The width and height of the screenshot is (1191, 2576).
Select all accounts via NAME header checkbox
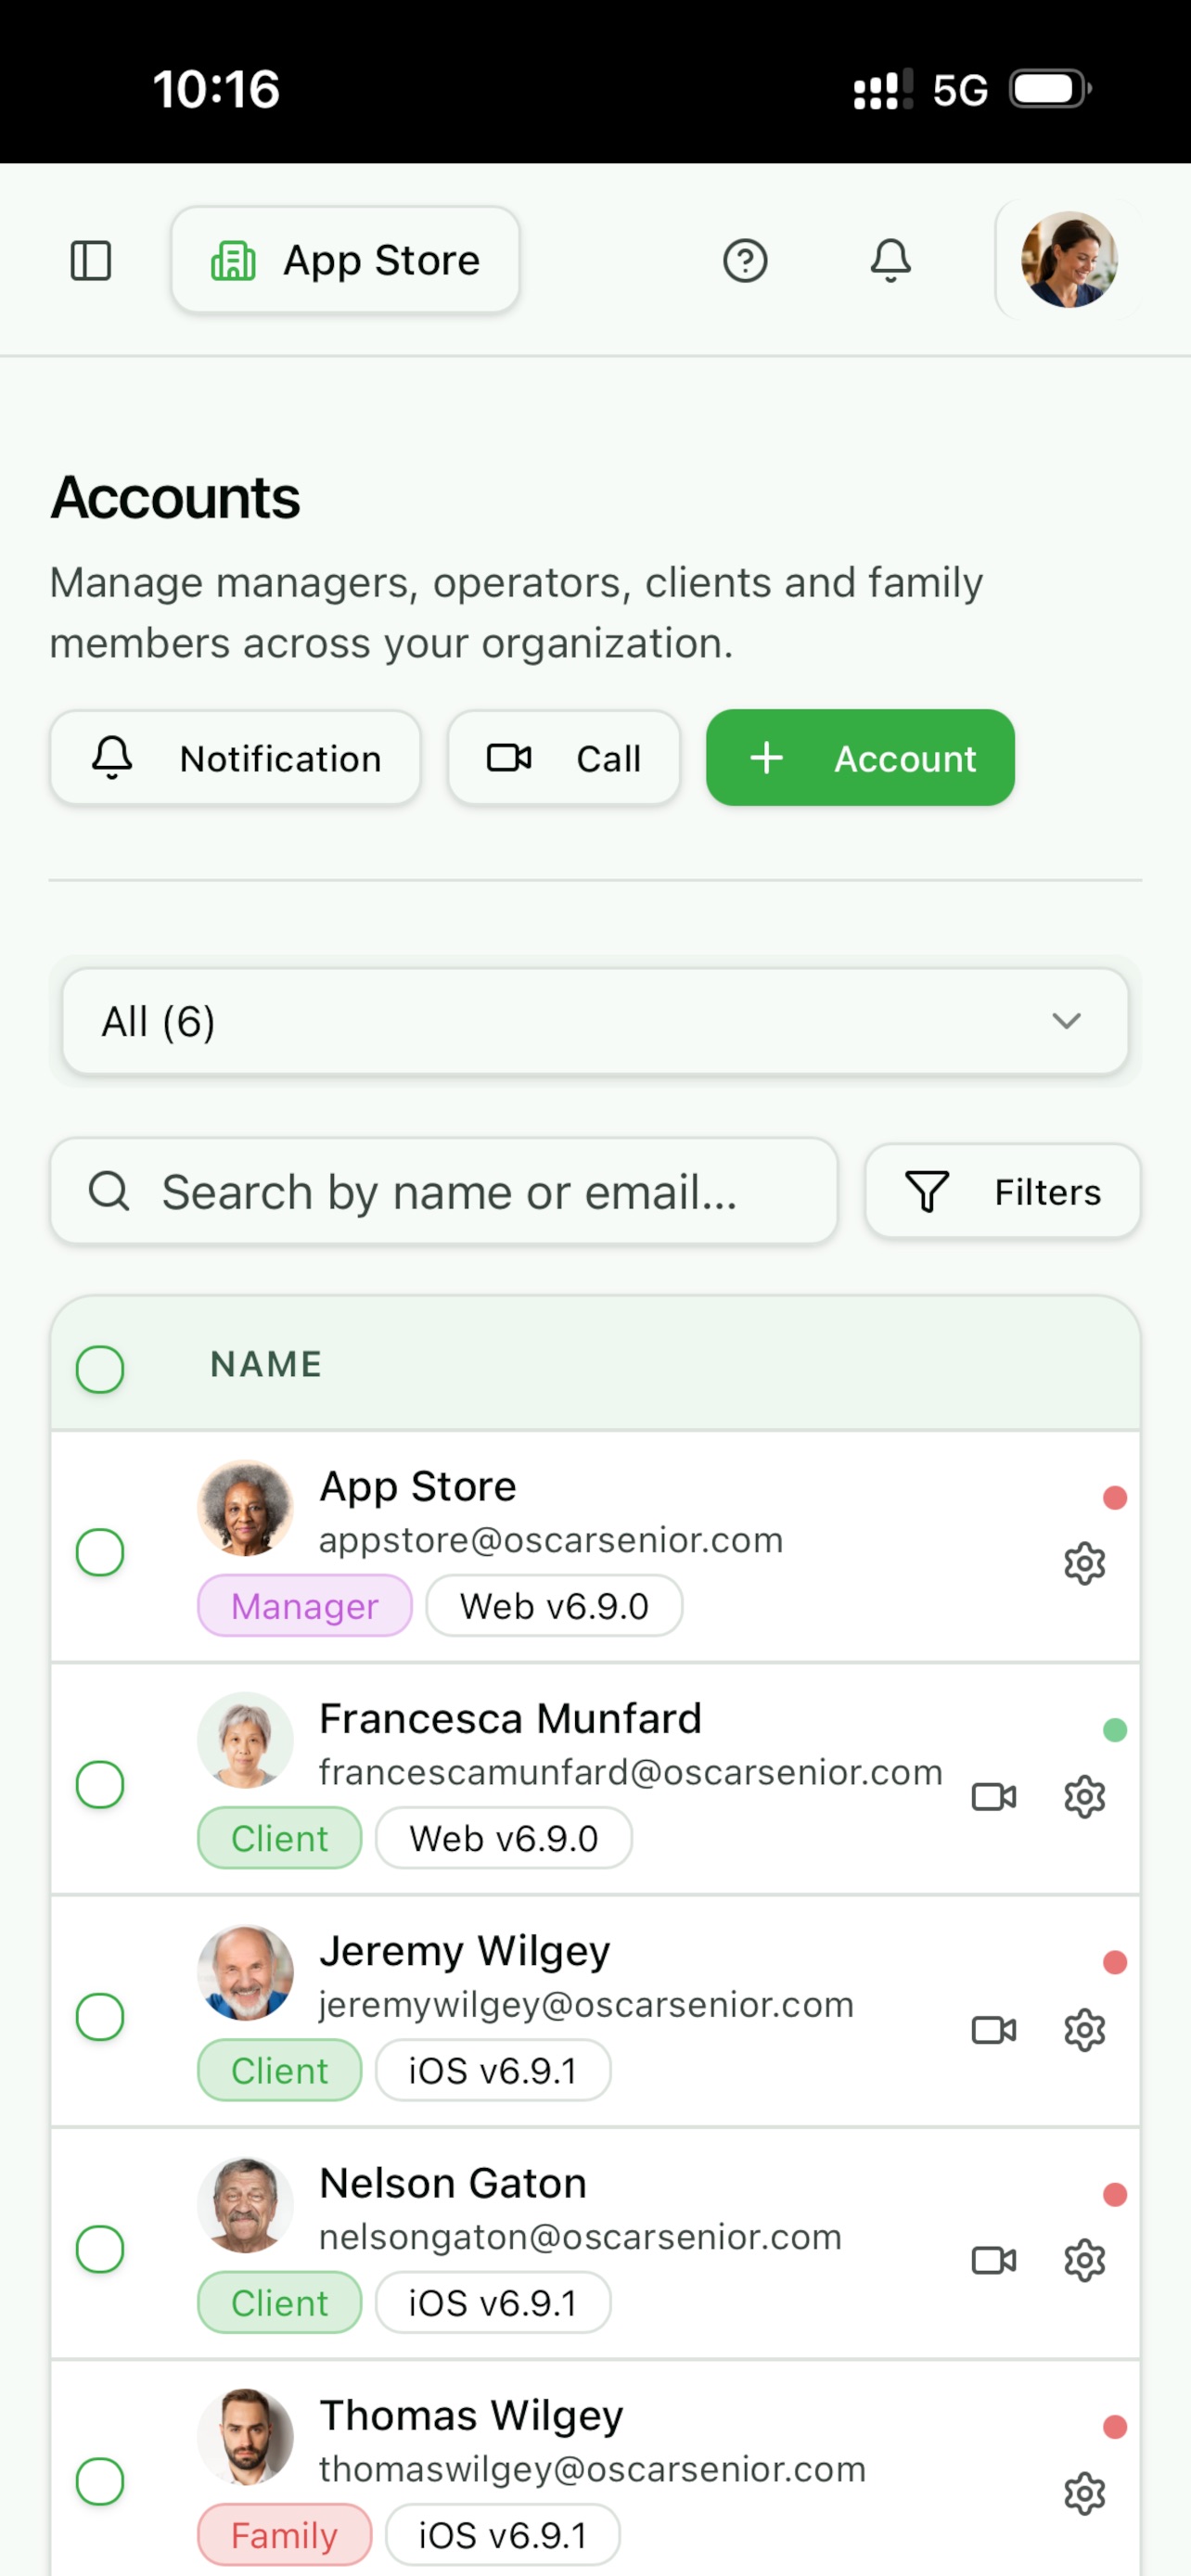tap(100, 1369)
